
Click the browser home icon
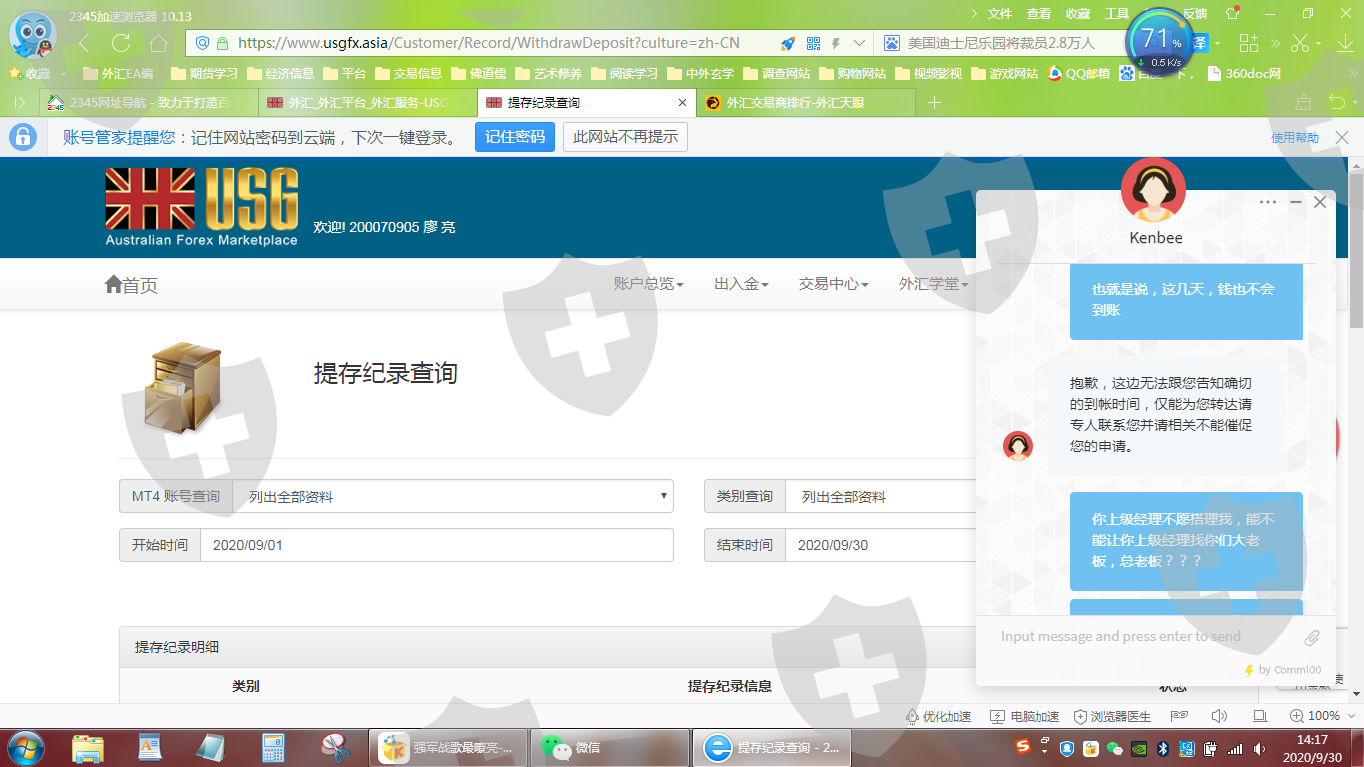click(x=158, y=43)
